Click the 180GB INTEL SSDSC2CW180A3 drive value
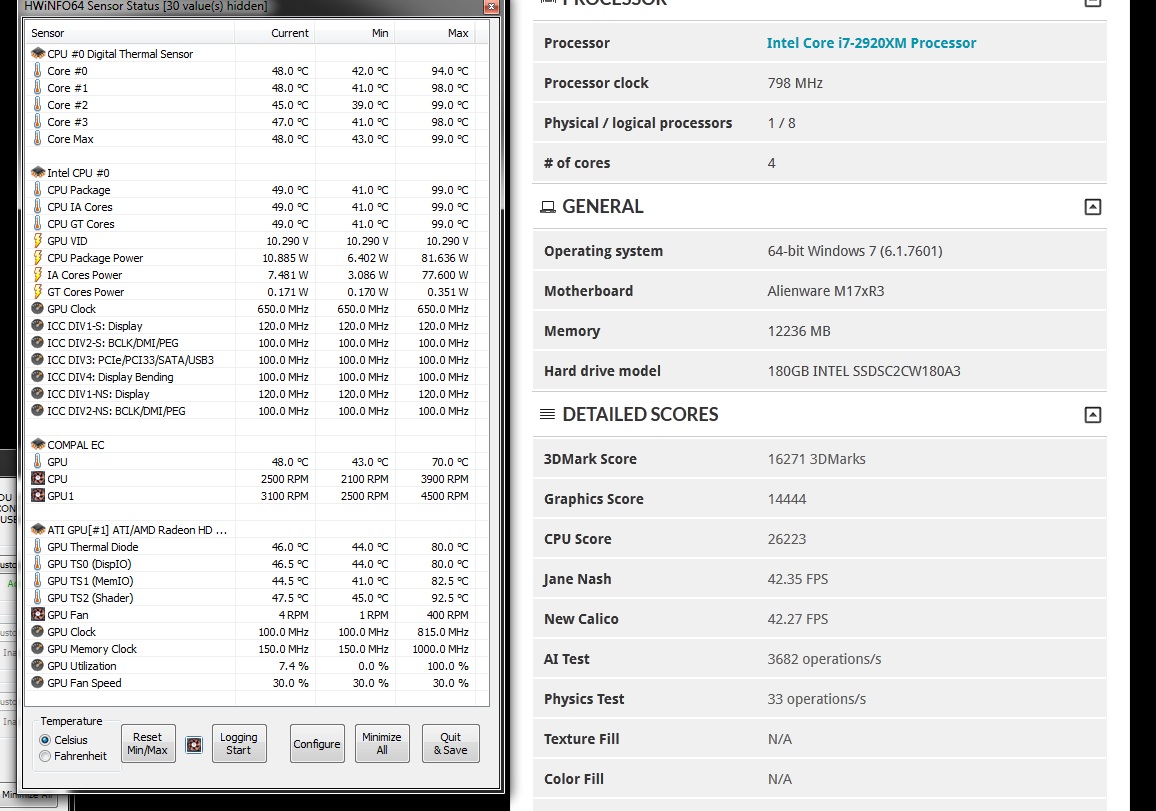This screenshot has width=1156, height=811. pyautogui.click(x=864, y=371)
